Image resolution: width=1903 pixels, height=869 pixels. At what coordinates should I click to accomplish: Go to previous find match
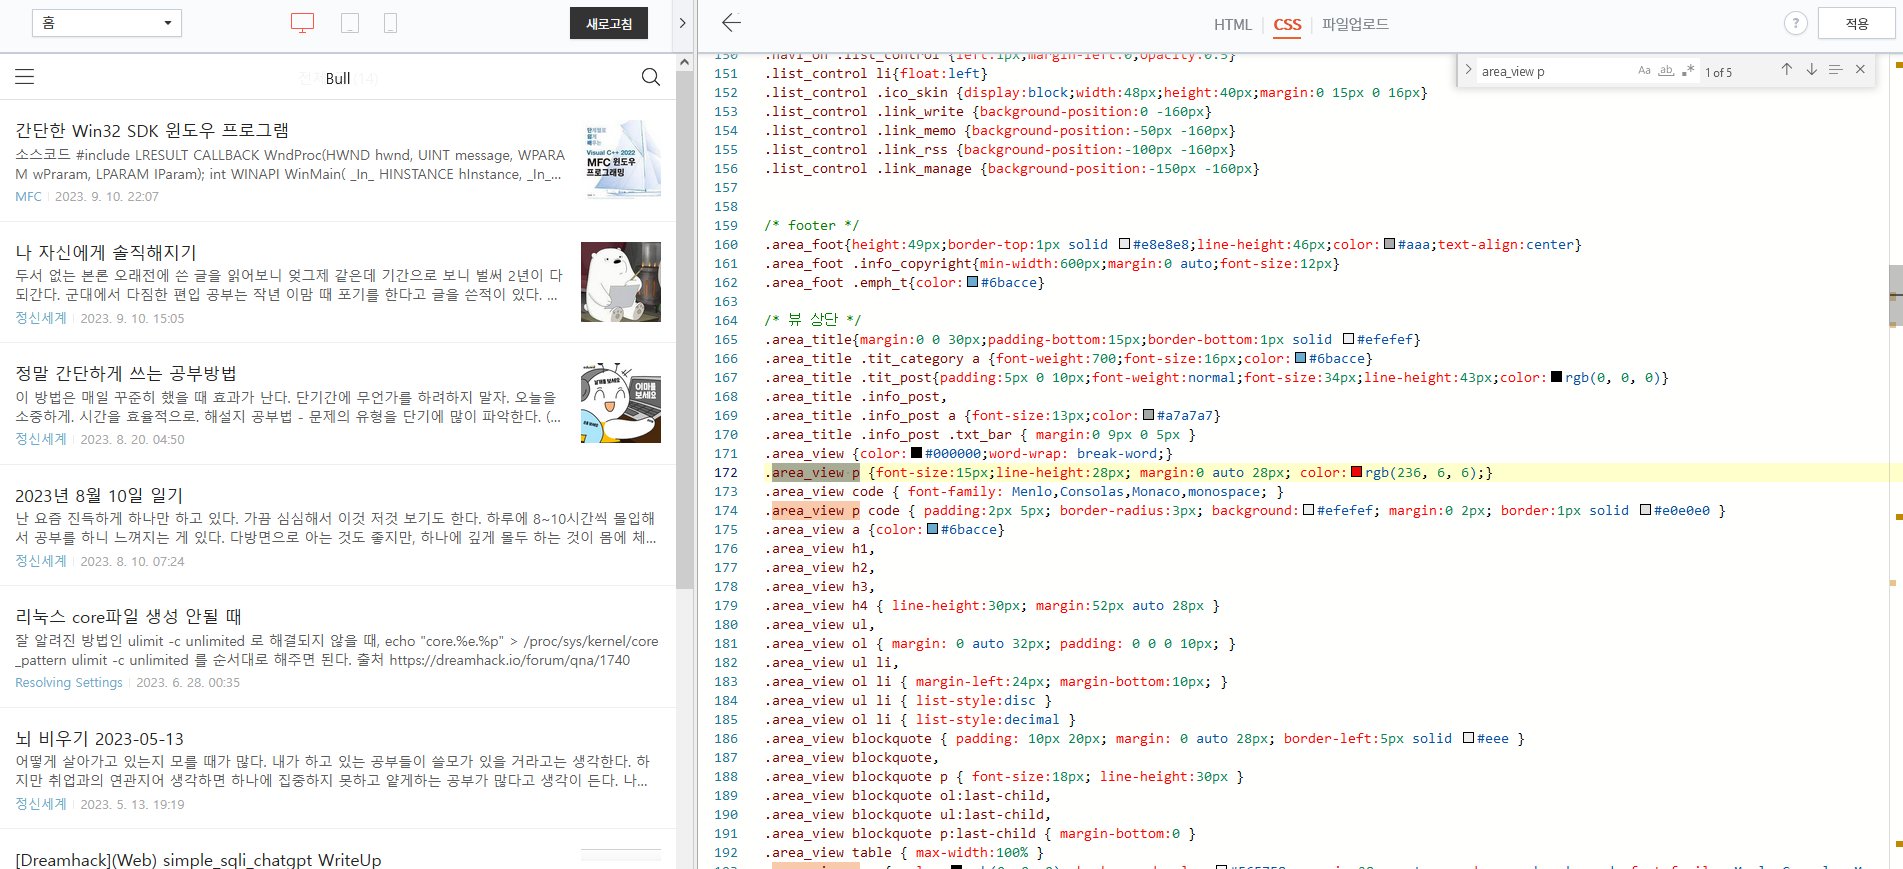1786,70
